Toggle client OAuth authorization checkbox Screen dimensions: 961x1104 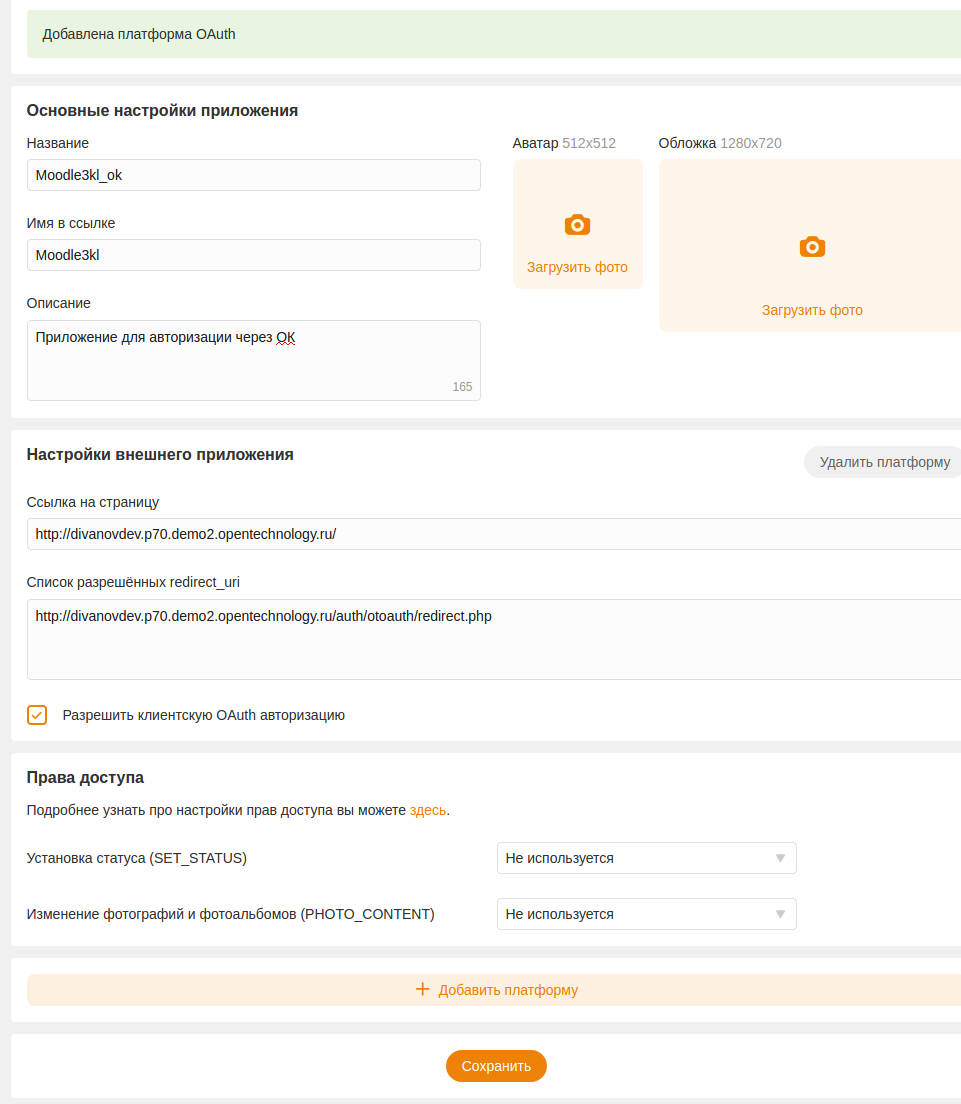[37, 715]
